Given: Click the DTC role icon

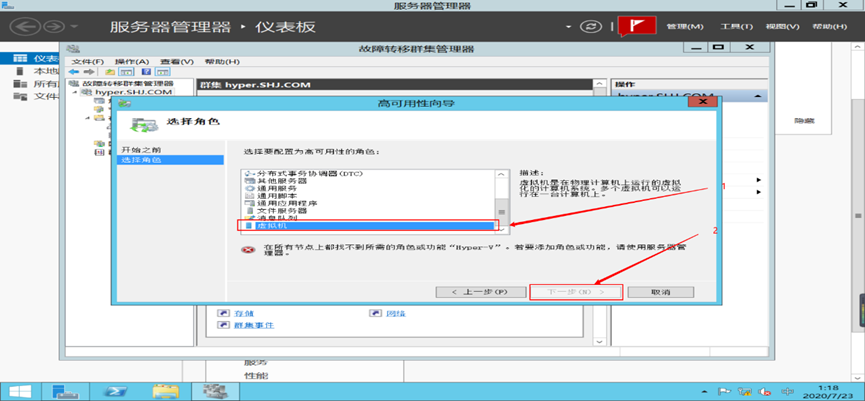Looking at the screenshot, I should (x=249, y=174).
